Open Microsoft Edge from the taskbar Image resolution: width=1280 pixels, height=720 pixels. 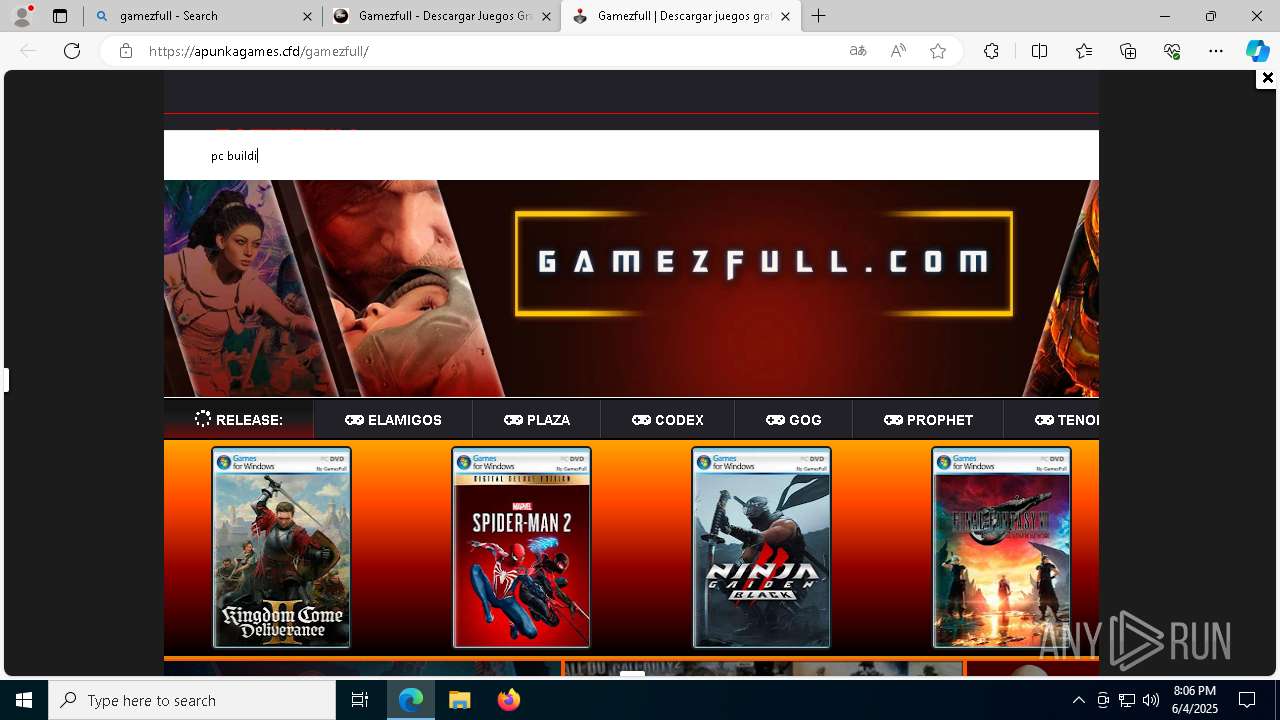pos(411,700)
